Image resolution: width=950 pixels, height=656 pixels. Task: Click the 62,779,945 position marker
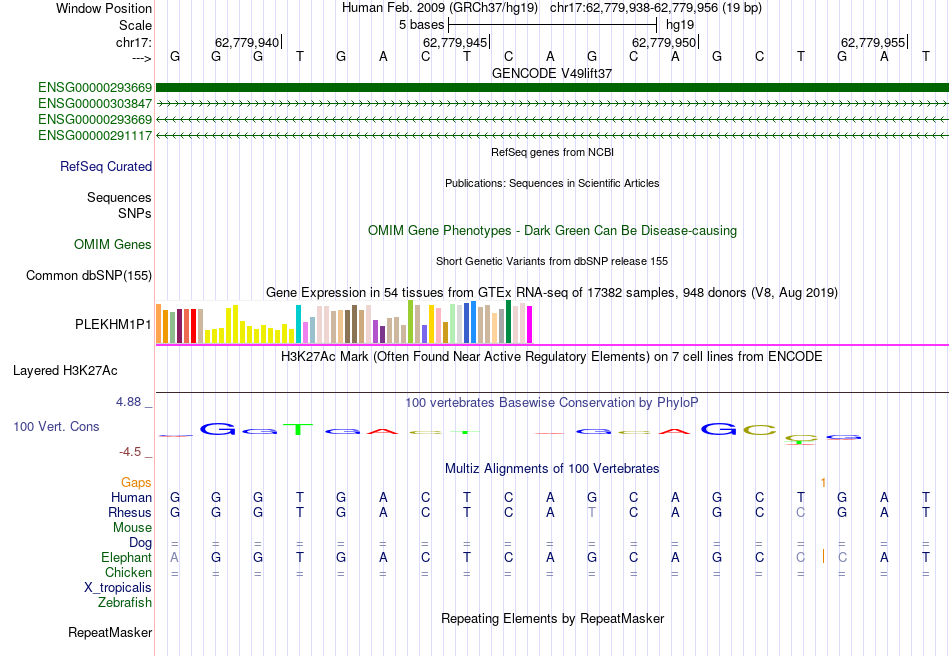[x=456, y=42]
